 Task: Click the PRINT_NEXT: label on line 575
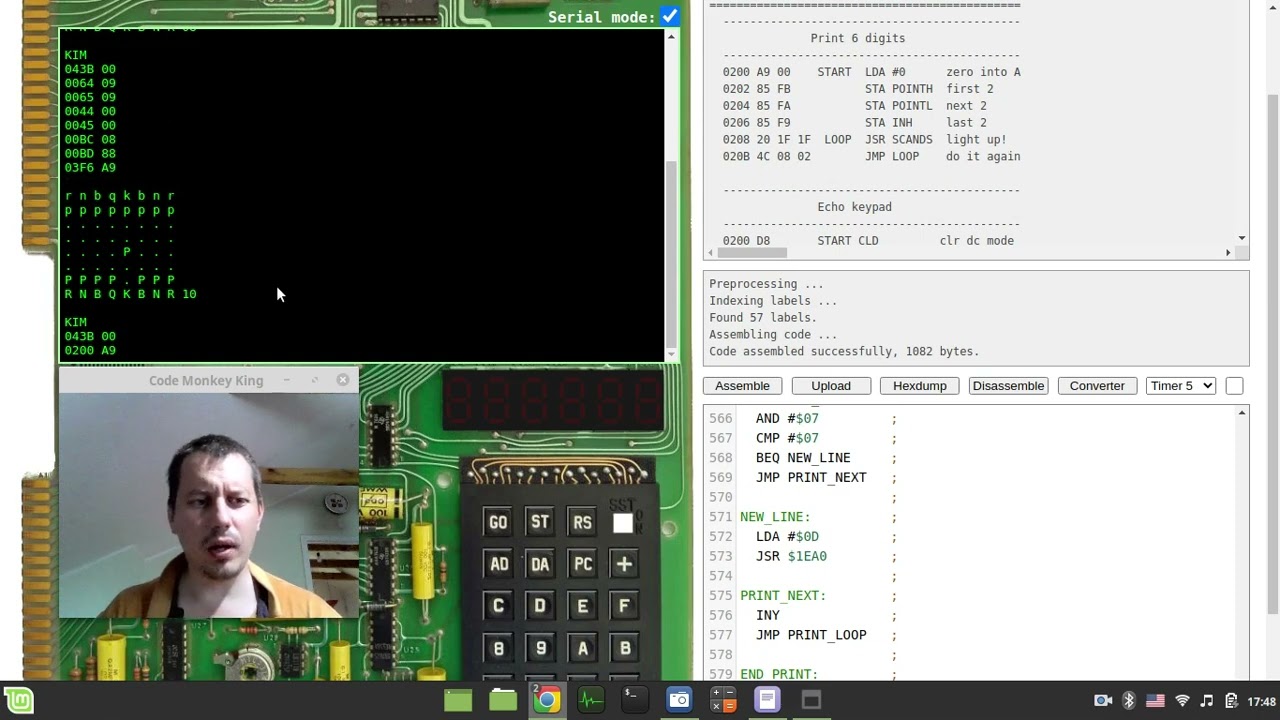pos(783,596)
